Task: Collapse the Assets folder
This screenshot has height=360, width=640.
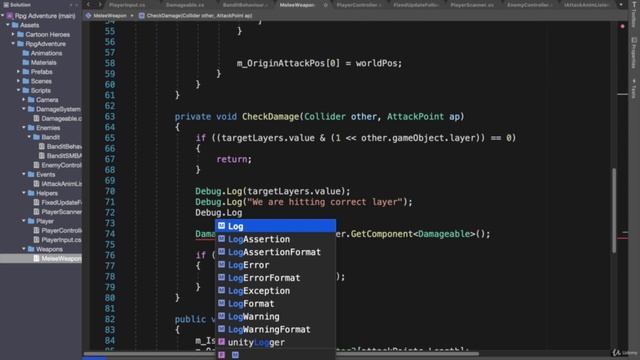Action: pos(8,25)
